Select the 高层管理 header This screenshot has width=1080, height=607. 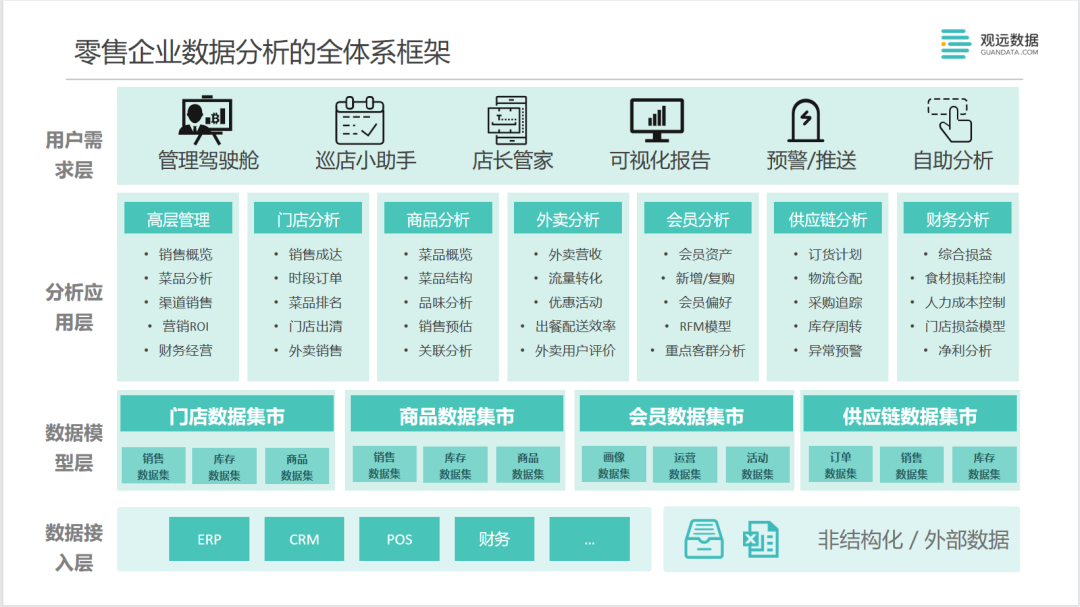coord(178,218)
